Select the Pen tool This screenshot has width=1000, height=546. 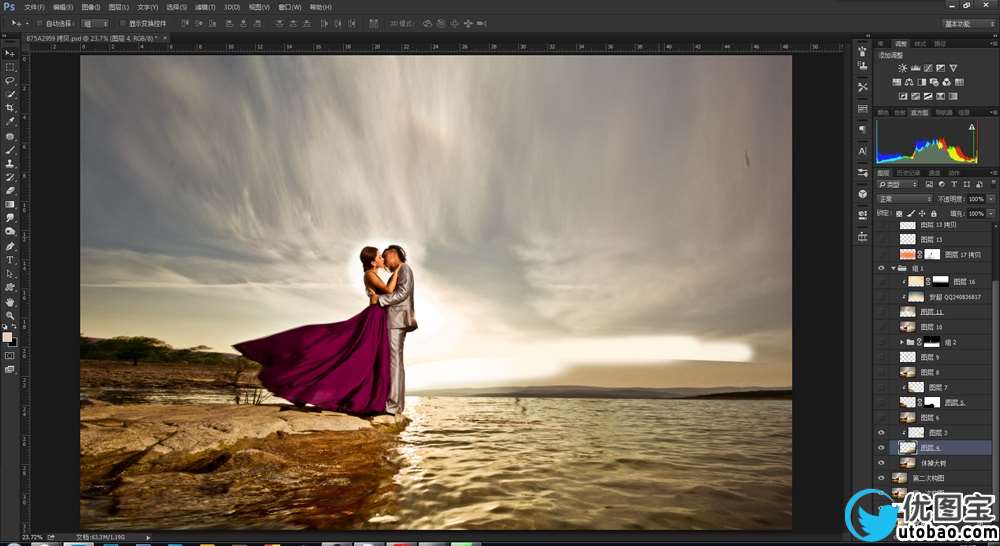click(x=10, y=246)
